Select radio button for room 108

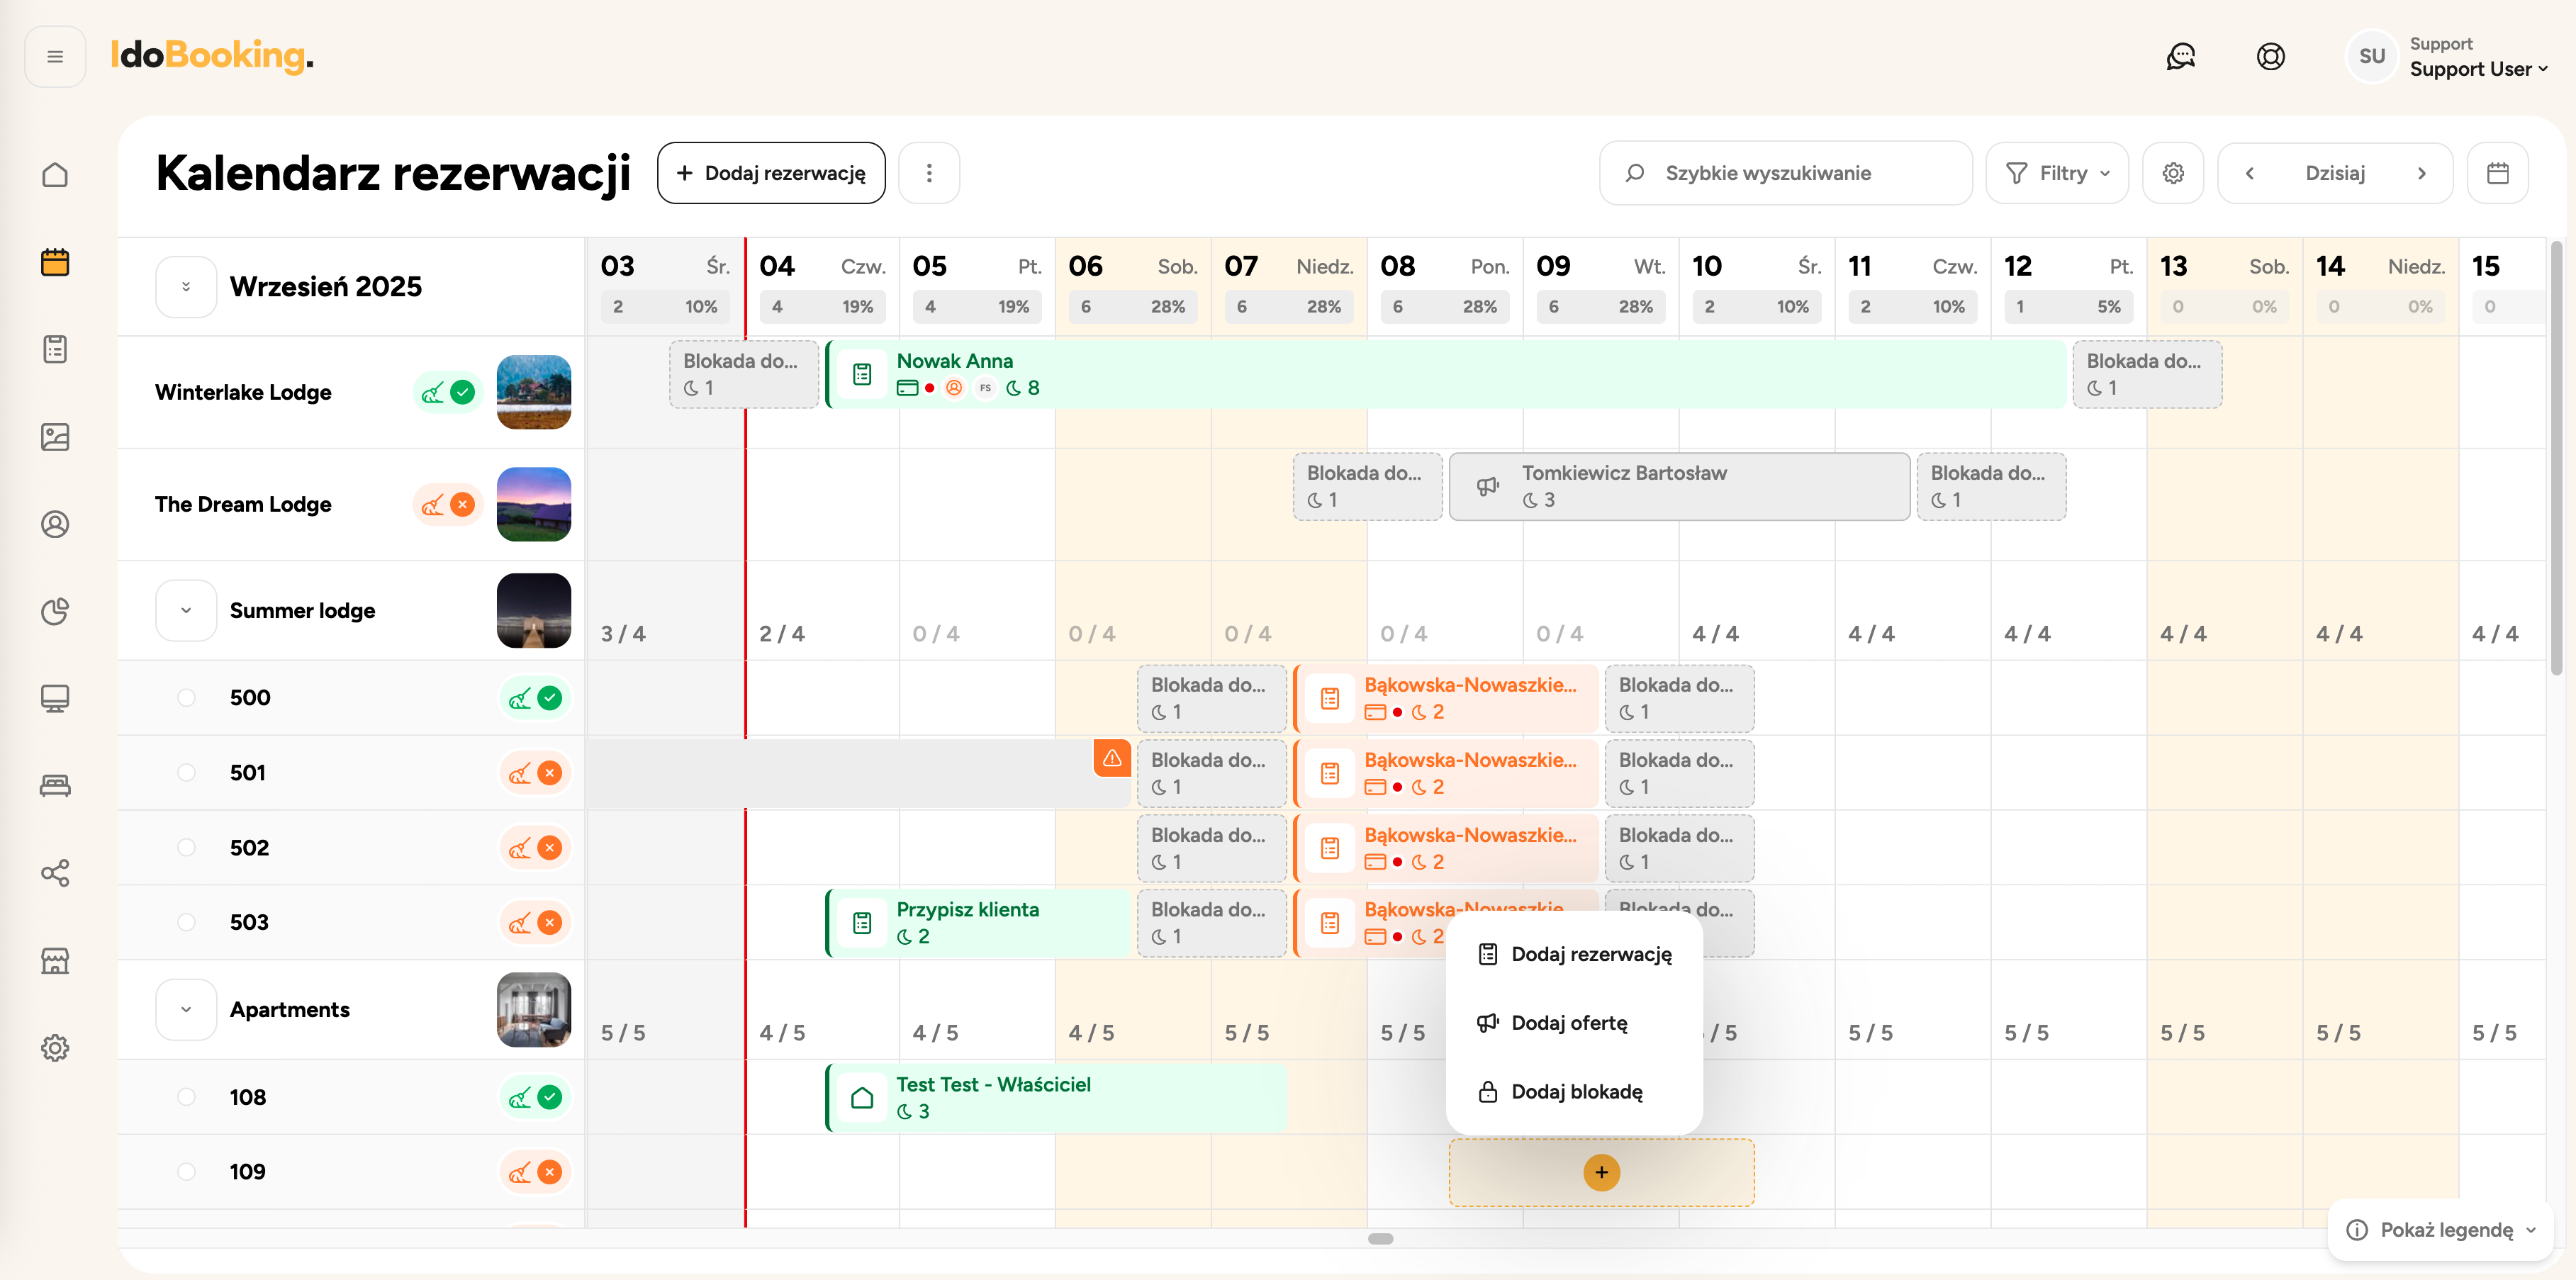coord(186,1097)
